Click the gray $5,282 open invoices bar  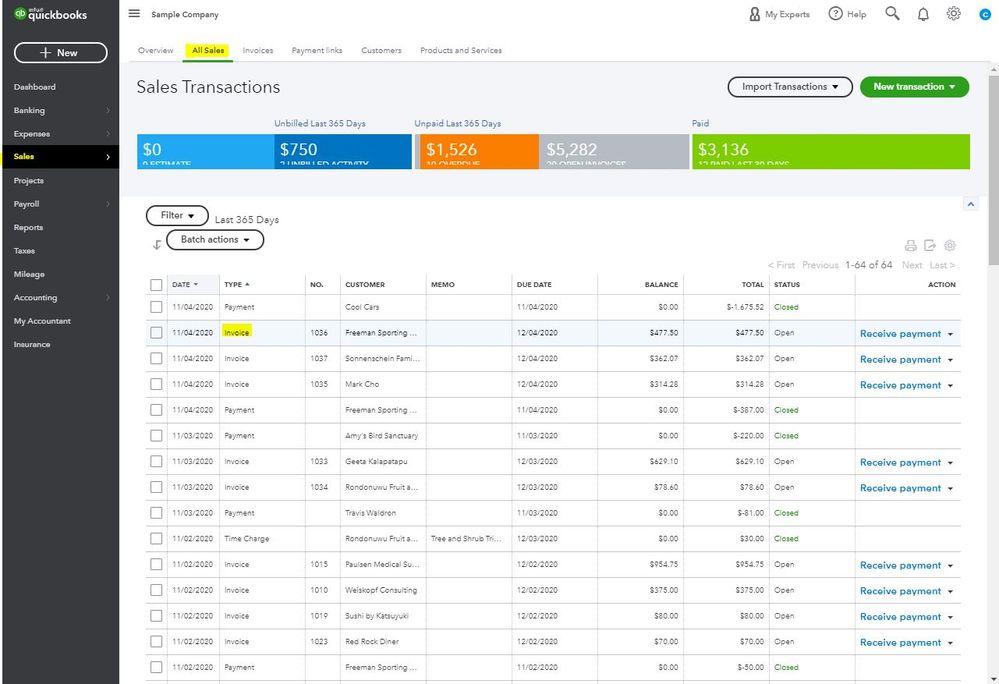coord(614,152)
